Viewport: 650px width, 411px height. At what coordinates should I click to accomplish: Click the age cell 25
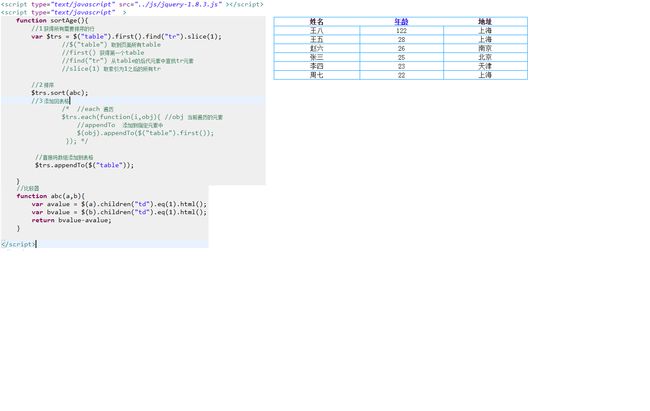[401, 57]
